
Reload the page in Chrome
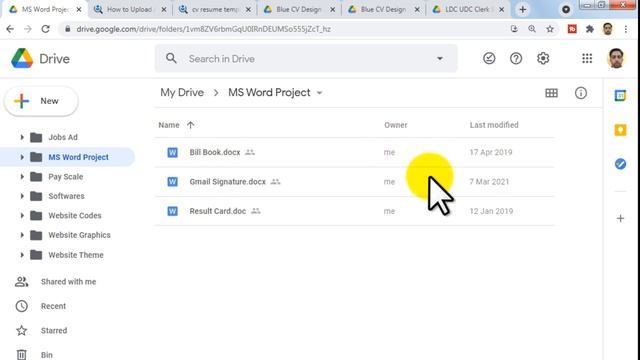(45, 29)
